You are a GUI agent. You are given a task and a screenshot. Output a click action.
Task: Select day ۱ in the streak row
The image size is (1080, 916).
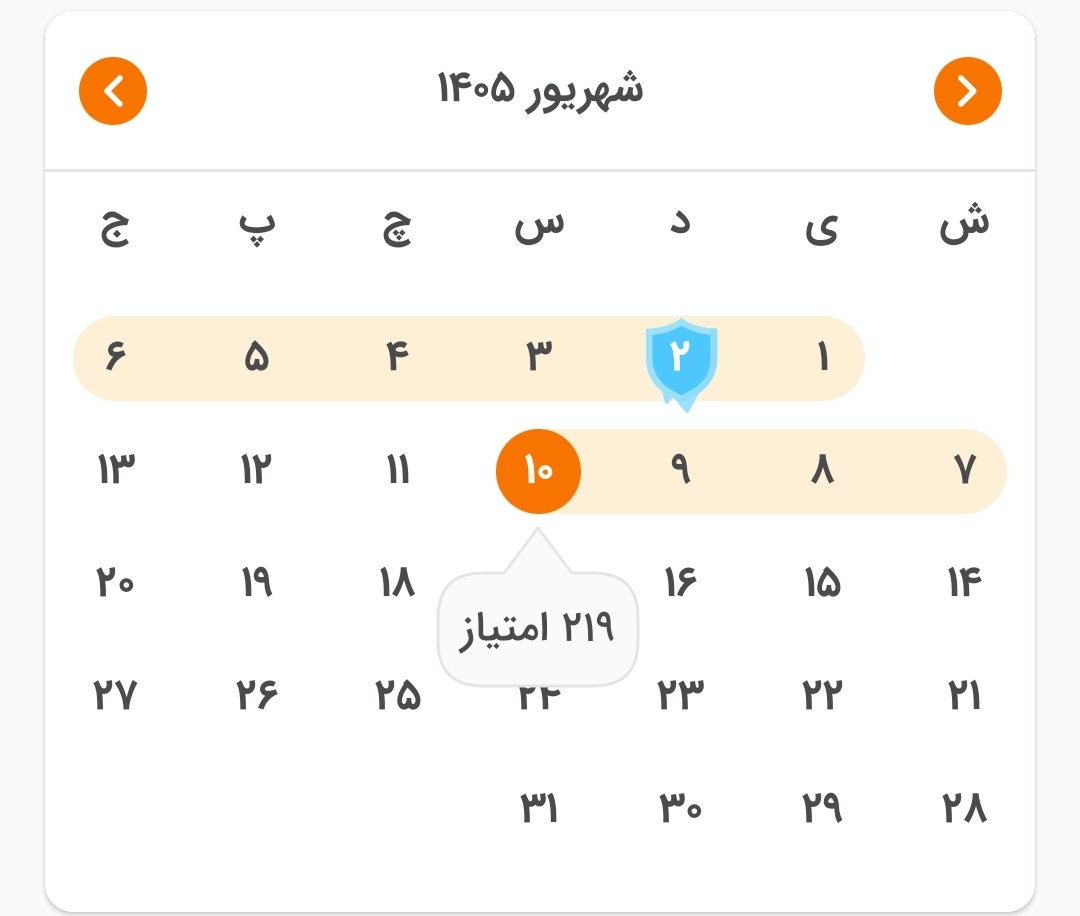pyautogui.click(x=823, y=357)
